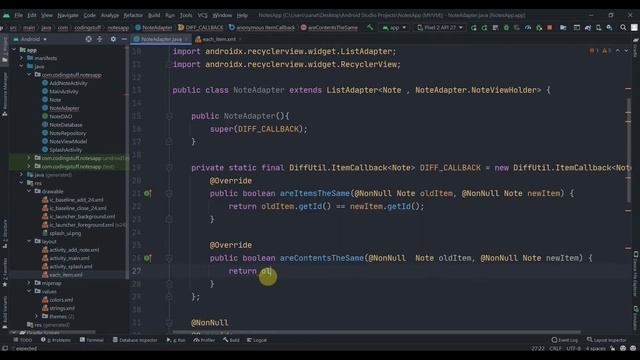Click the collapse all icon in Project panel
The height and width of the screenshot is (360, 640).
[100, 39]
